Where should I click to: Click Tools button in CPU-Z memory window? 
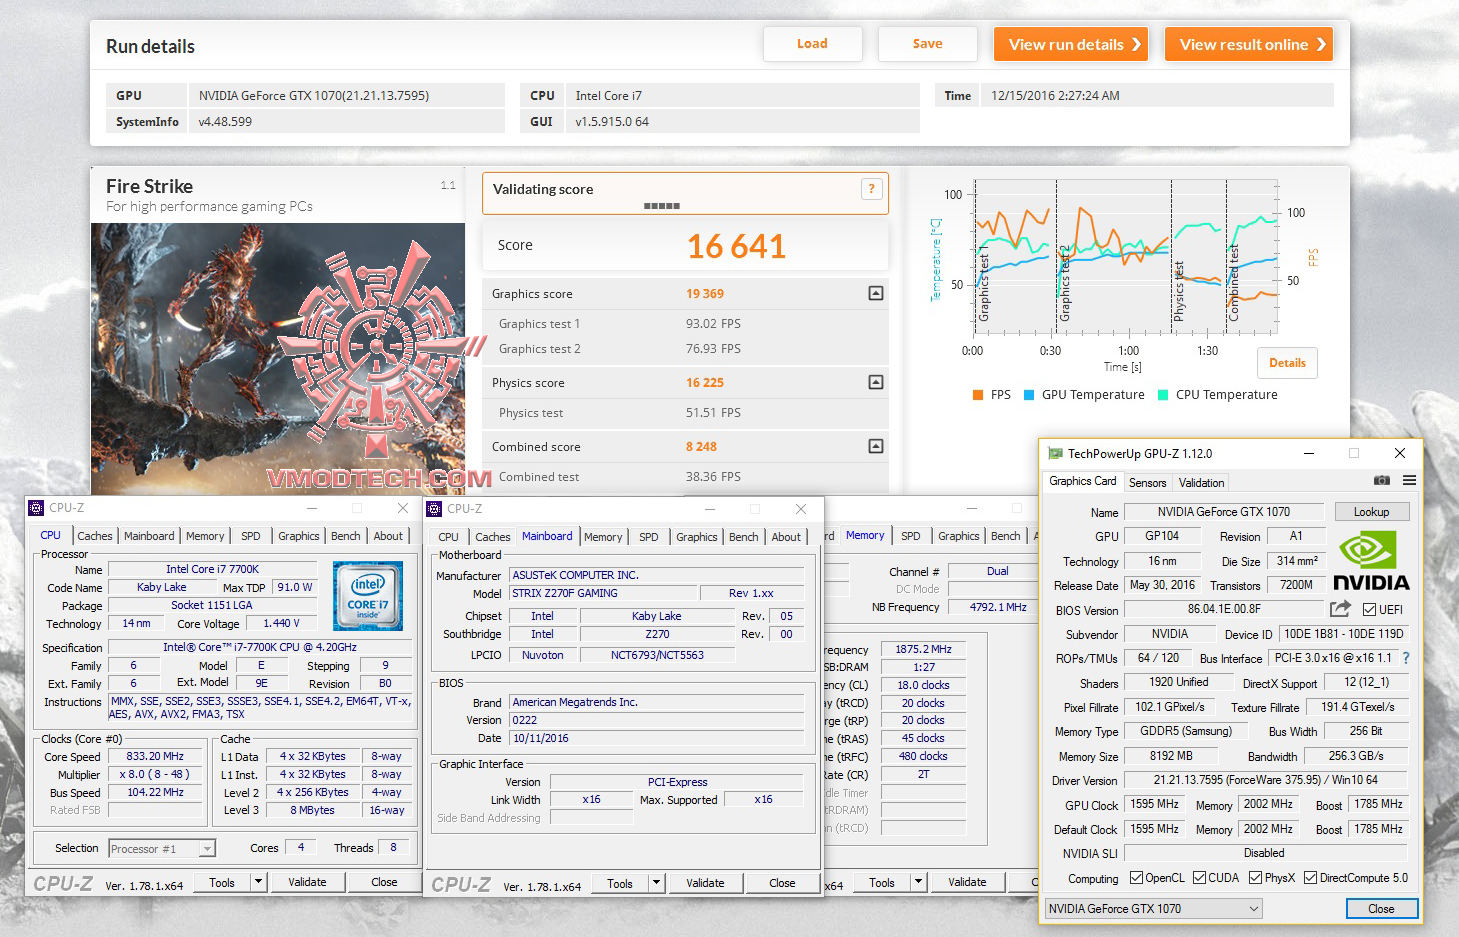click(882, 882)
